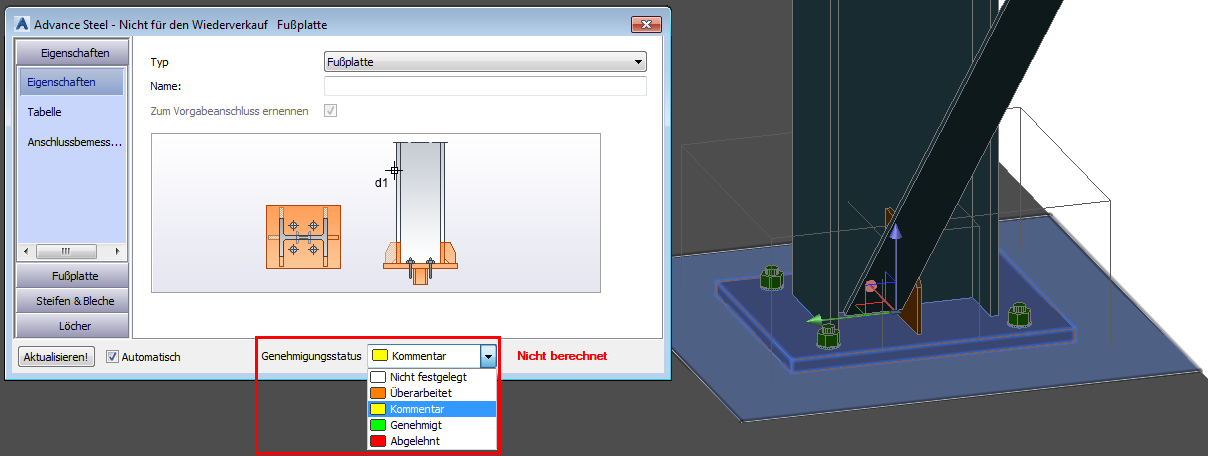The width and height of the screenshot is (1208, 456).
Task: Switch to the Fußplatte category tab
Action: 74,276
